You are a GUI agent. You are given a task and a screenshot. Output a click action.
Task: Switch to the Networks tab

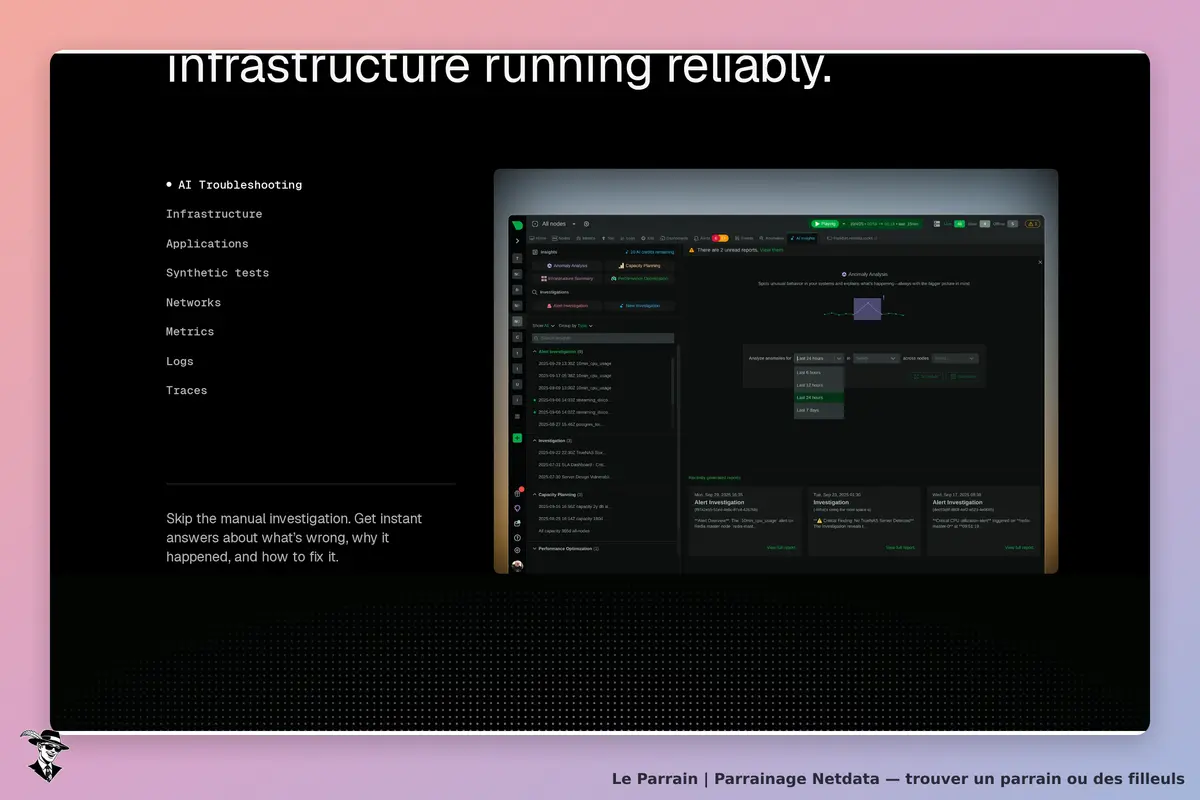(193, 303)
